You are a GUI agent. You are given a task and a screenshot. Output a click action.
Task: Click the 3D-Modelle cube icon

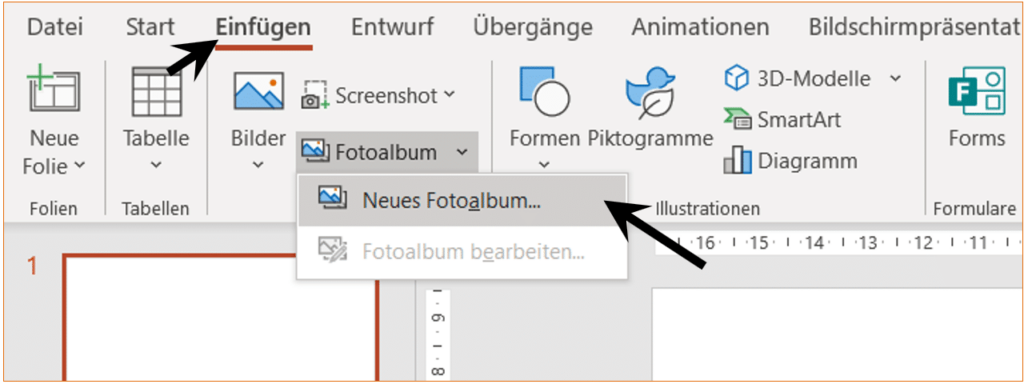(x=736, y=79)
